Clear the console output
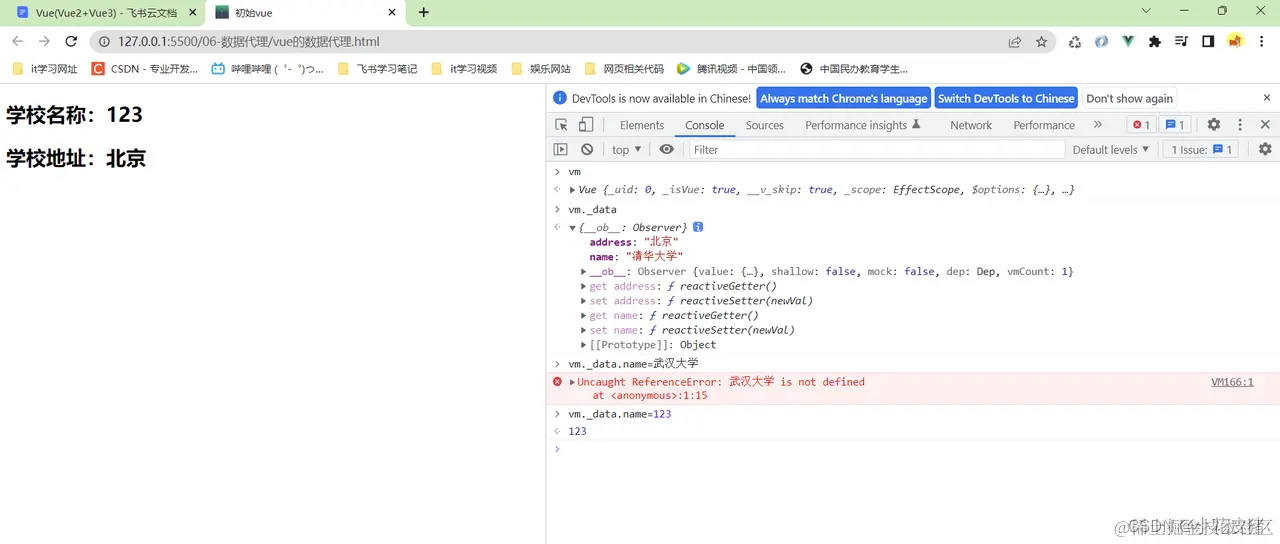Screen dimensions: 1280x544 pos(587,149)
